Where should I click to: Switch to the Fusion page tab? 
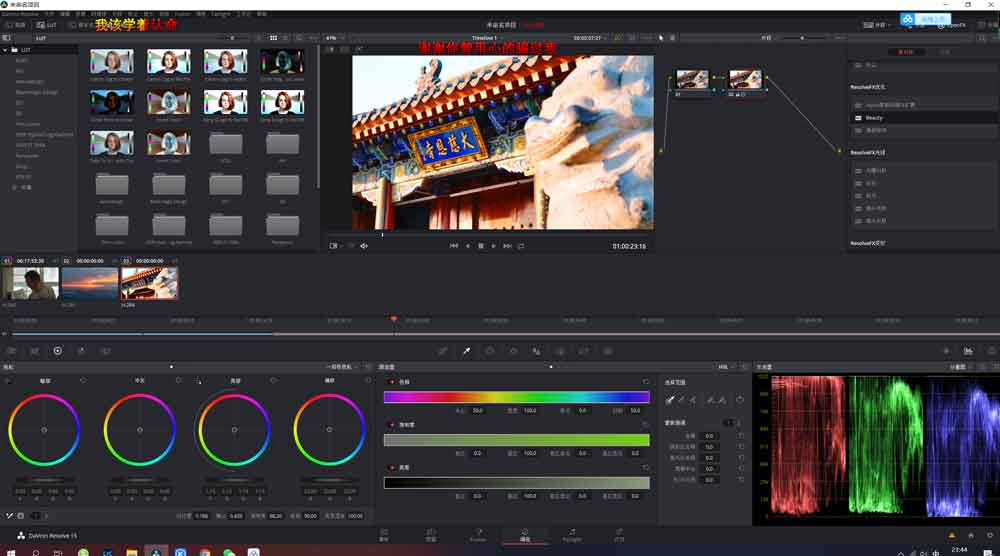[x=477, y=534]
